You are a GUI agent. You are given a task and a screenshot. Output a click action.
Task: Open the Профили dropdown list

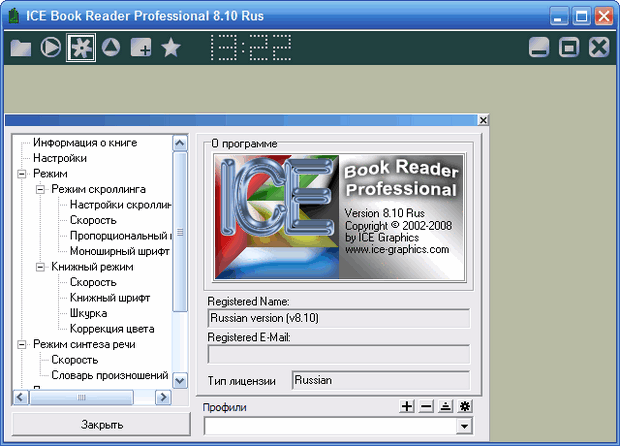click(x=464, y=426)
